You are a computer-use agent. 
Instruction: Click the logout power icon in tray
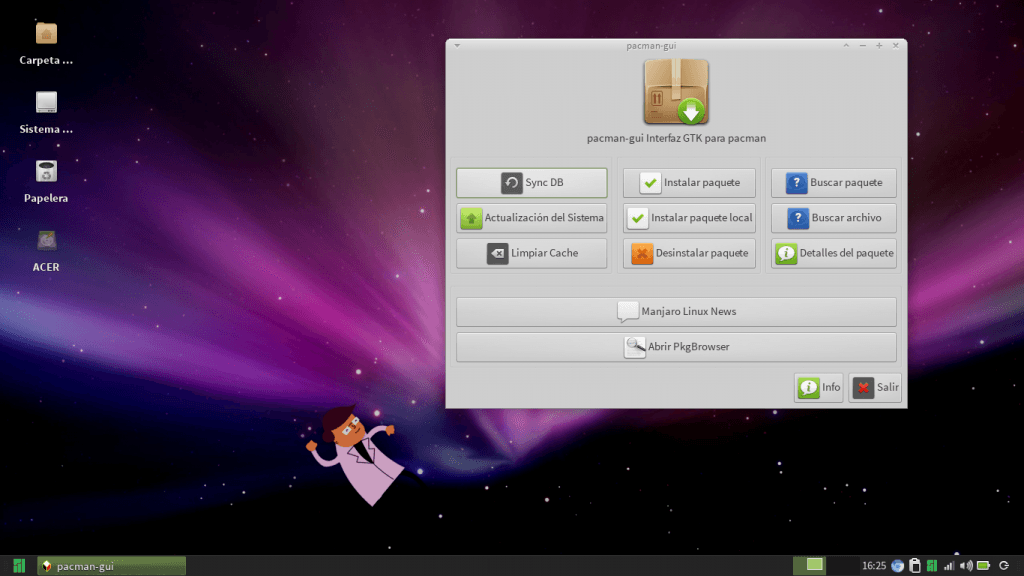(x=1004, y=566)
